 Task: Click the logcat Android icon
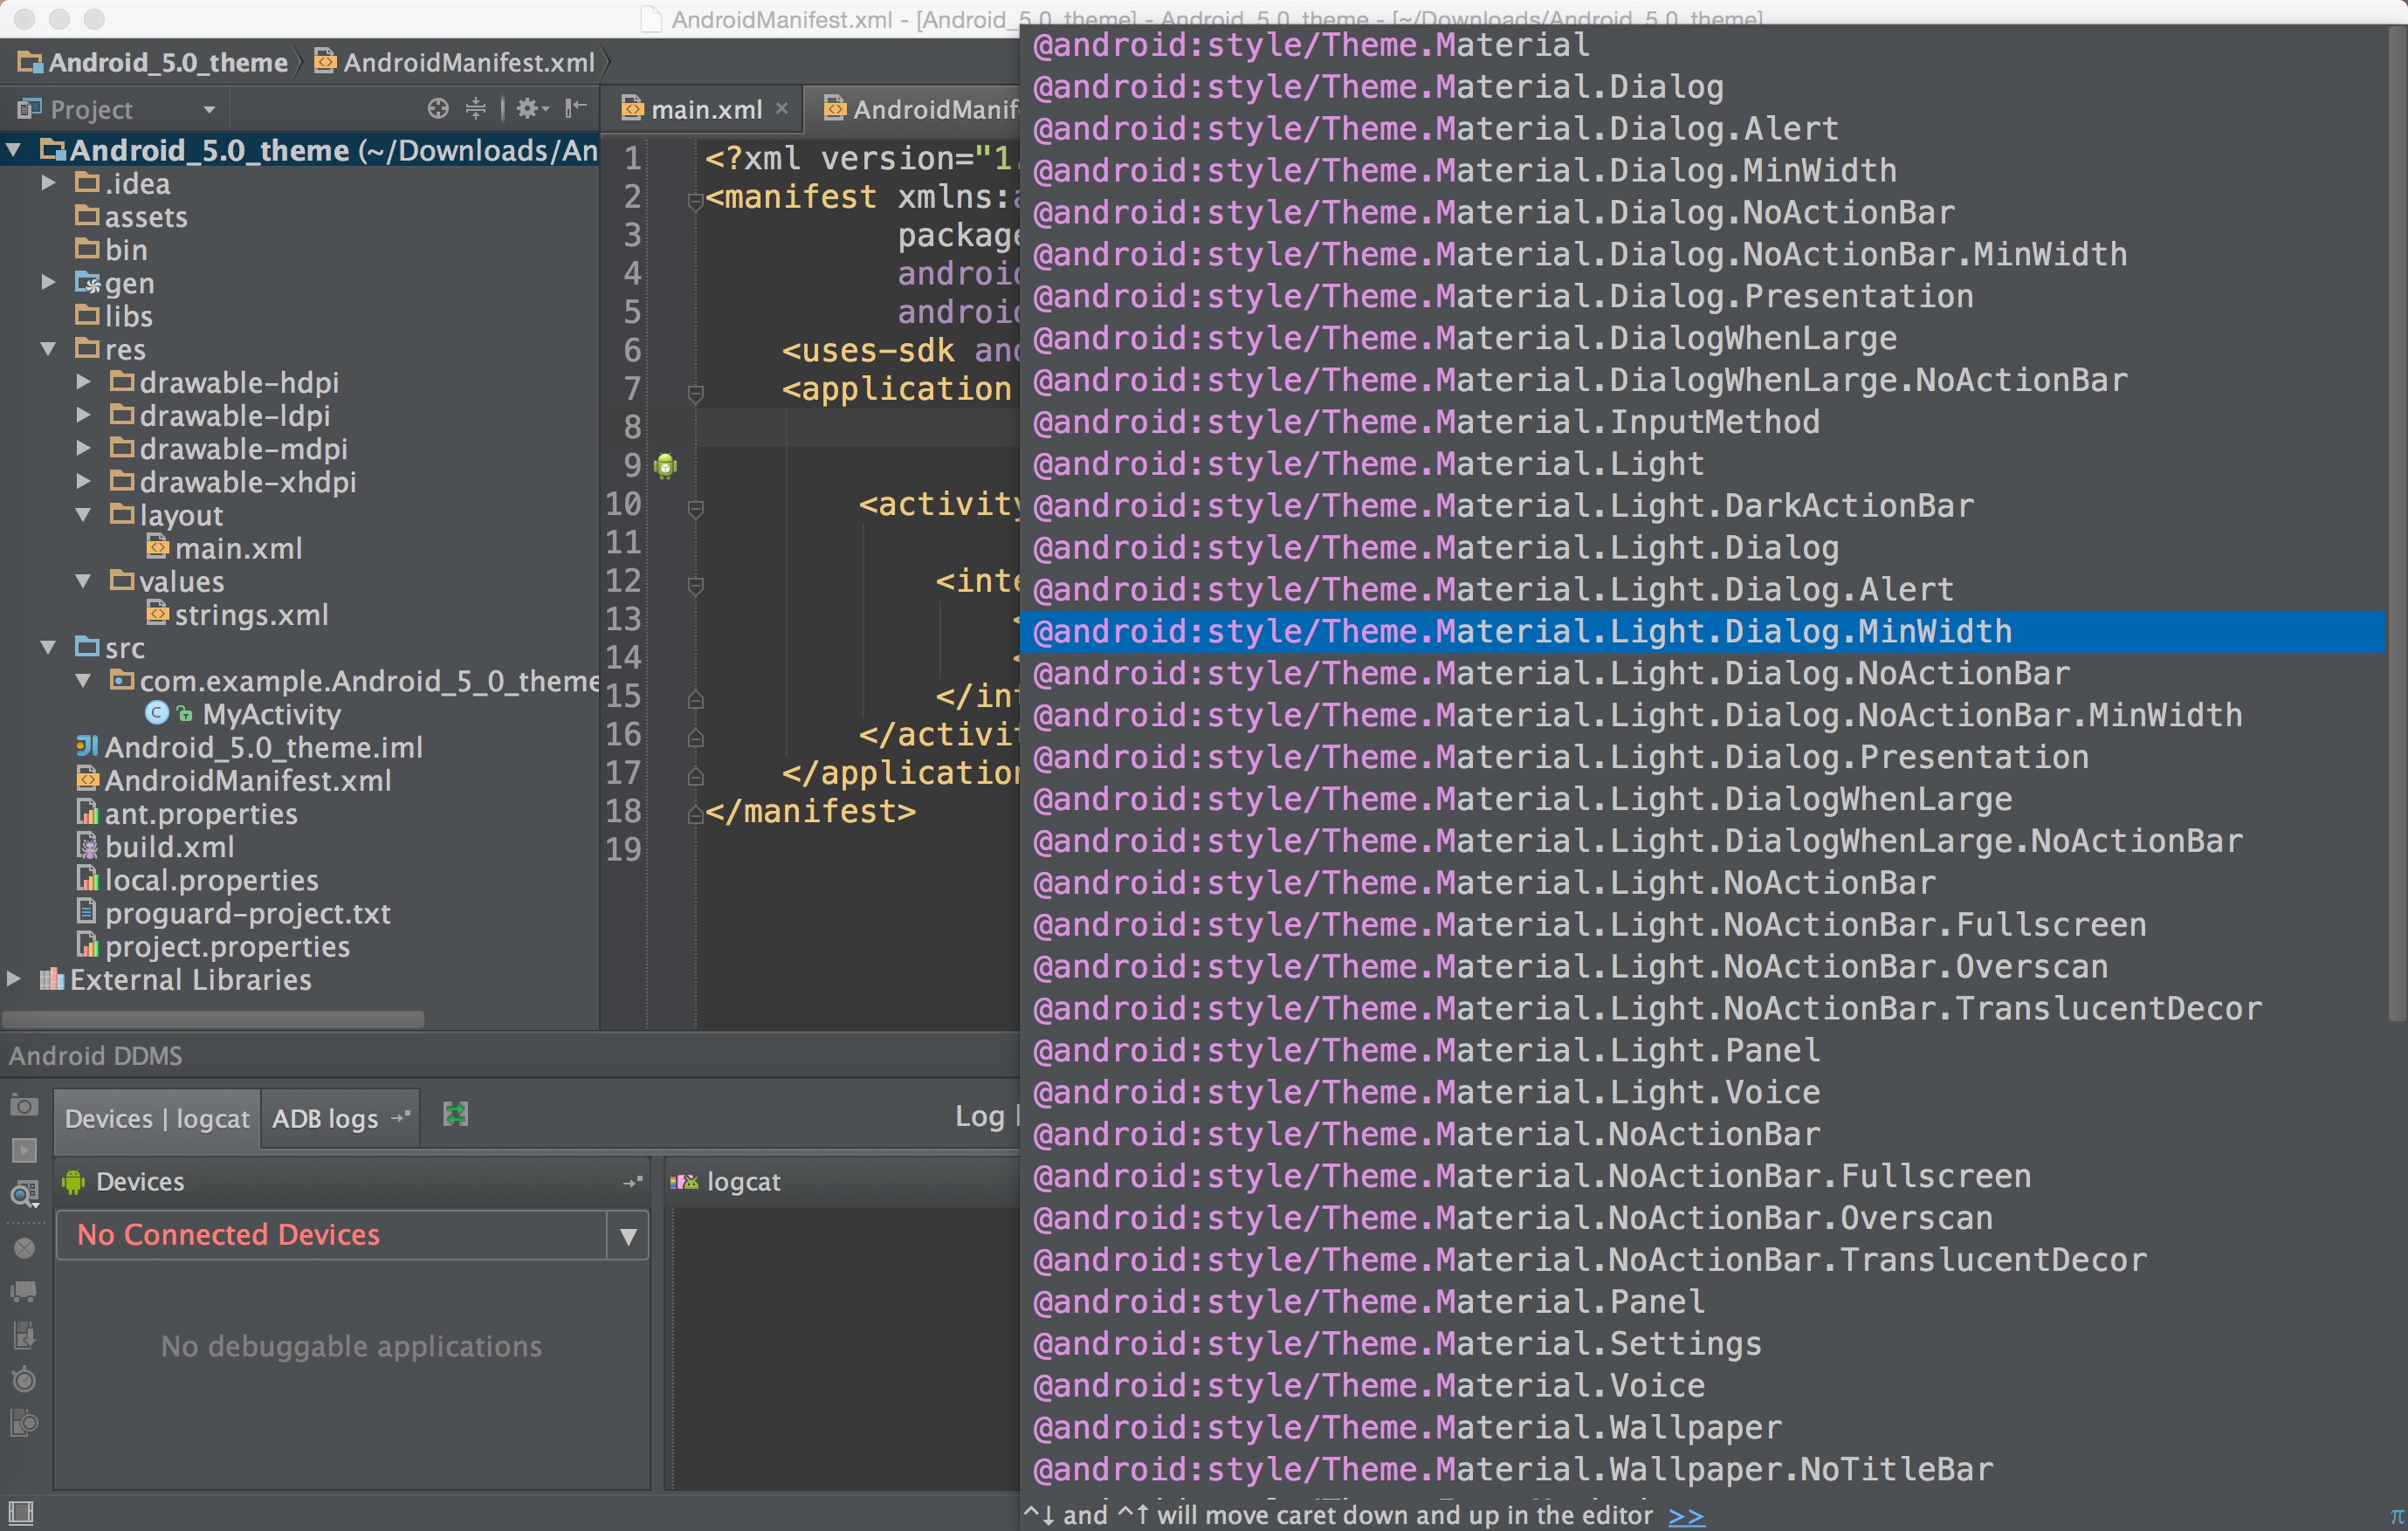684,1182
